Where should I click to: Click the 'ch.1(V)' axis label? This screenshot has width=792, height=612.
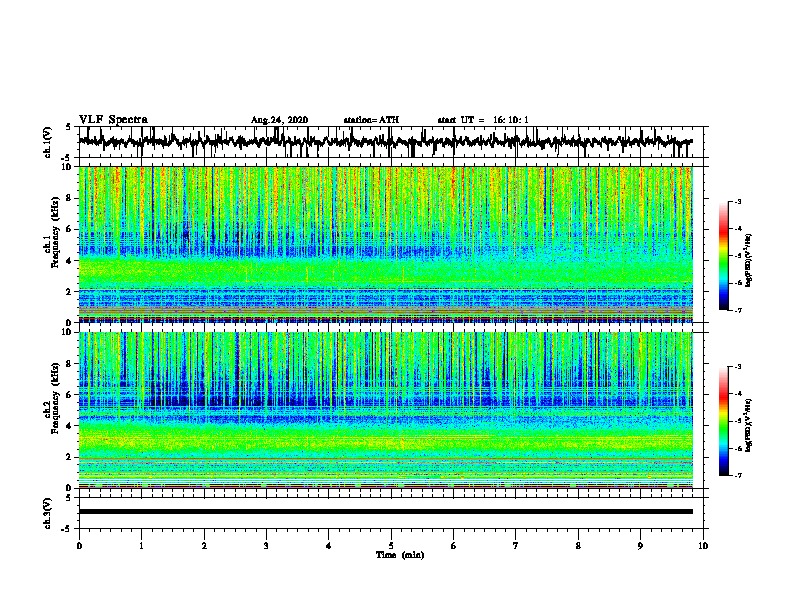[47, 142]
